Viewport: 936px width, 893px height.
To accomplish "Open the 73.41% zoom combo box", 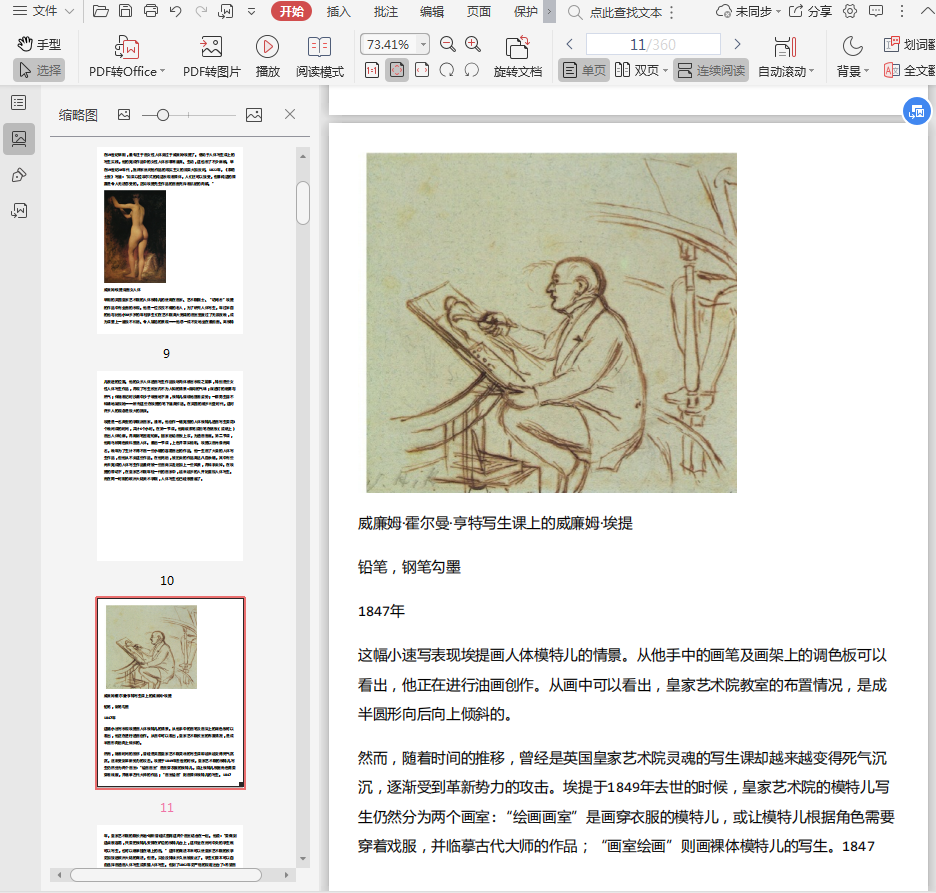I will [395, 44].
